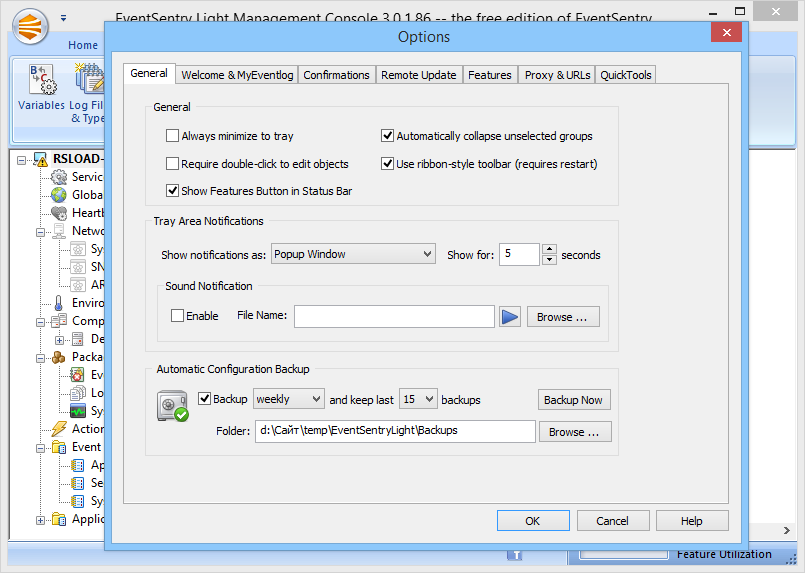The width and height of the screenshot is (805, 573).
Task: Select the Global options globe icon in tree
Action: tap(59, 195)
